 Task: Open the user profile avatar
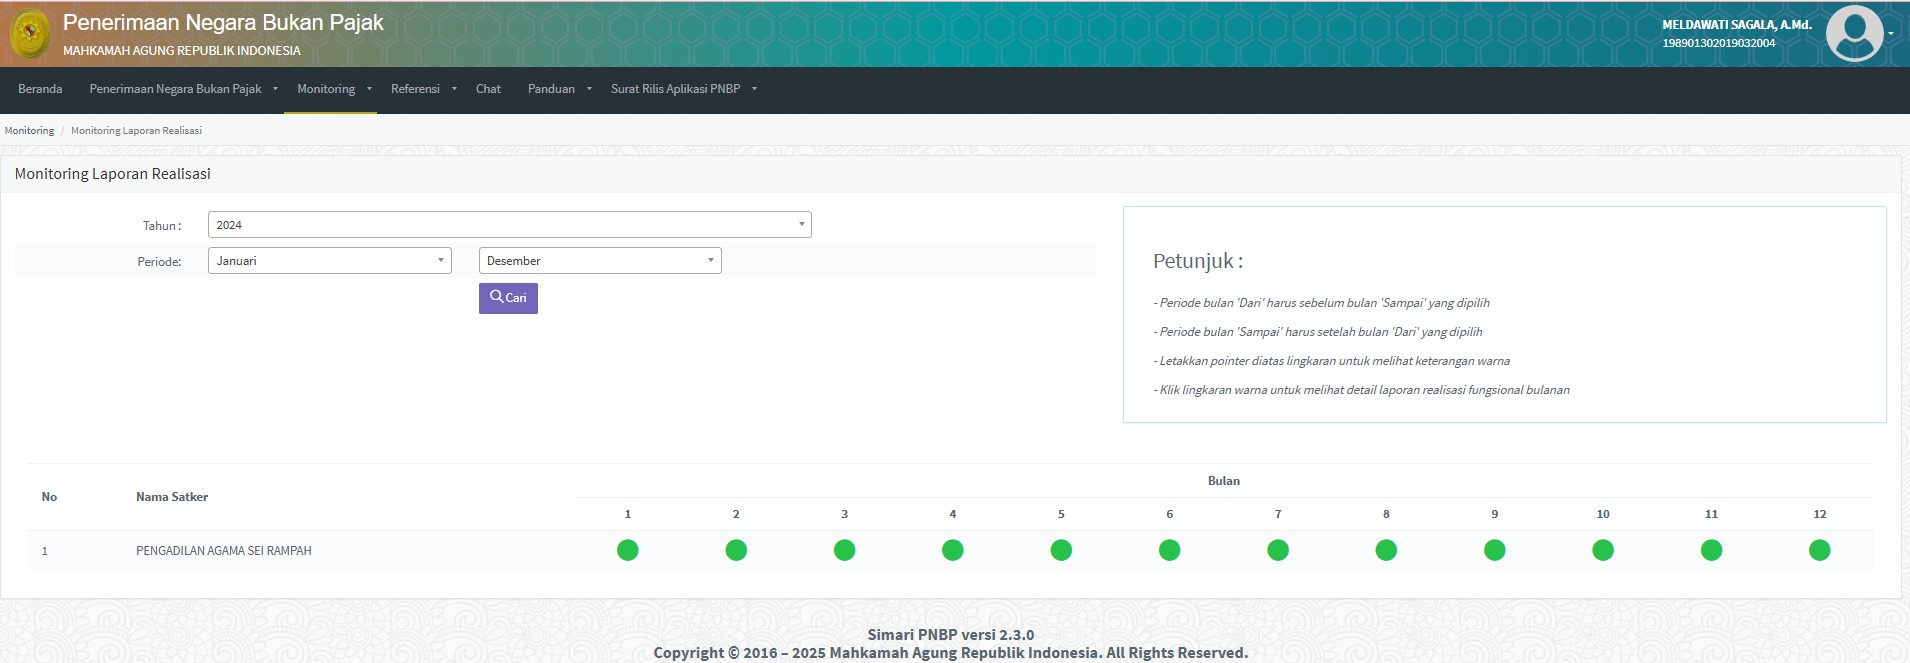[x=1854, y=33]
